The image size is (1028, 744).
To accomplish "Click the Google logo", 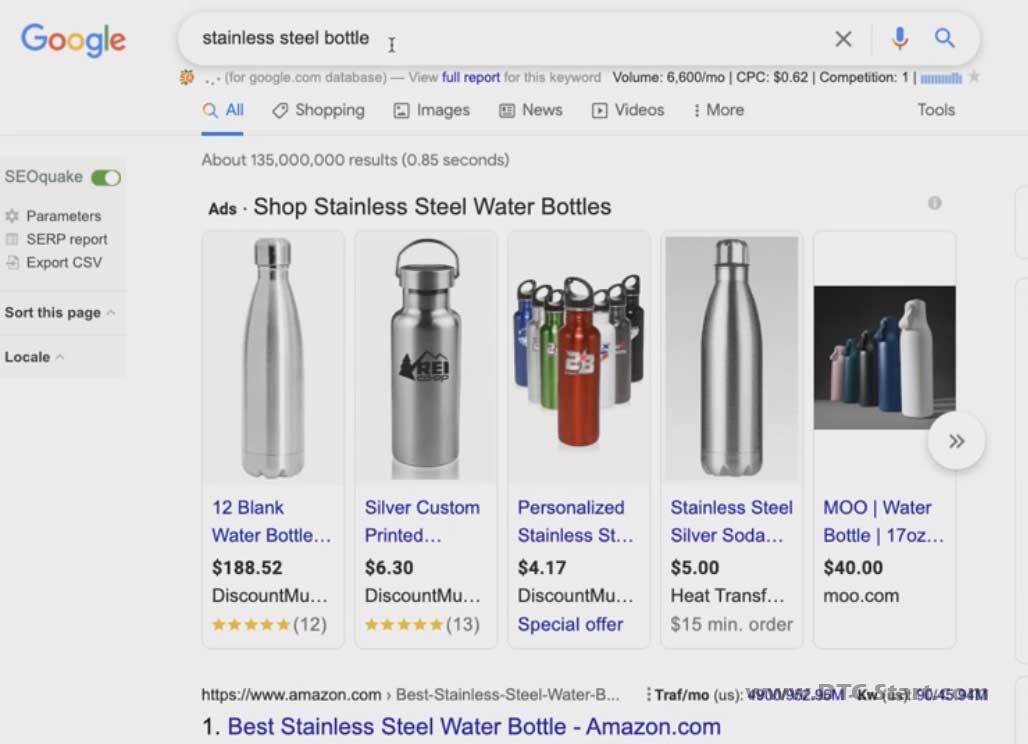I will (73, 39).
